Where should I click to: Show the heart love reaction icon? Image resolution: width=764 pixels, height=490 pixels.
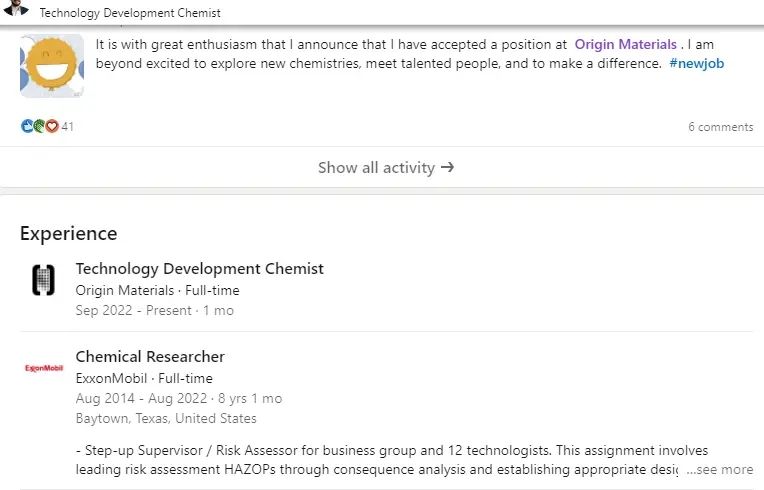click(x=52, y=127)
